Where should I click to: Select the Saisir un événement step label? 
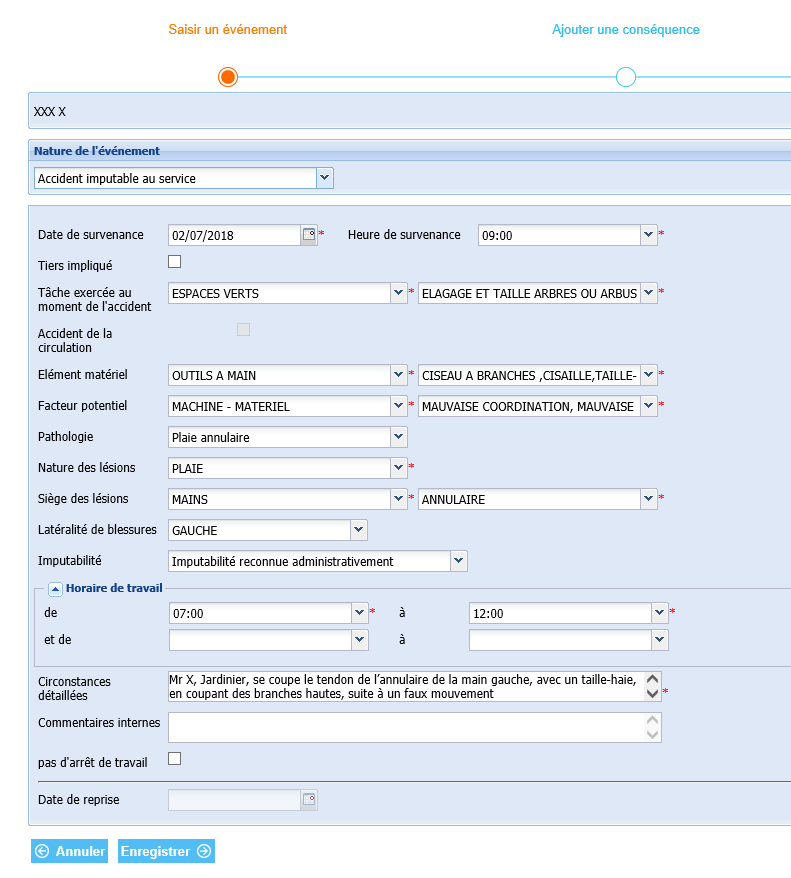point(228,30)
